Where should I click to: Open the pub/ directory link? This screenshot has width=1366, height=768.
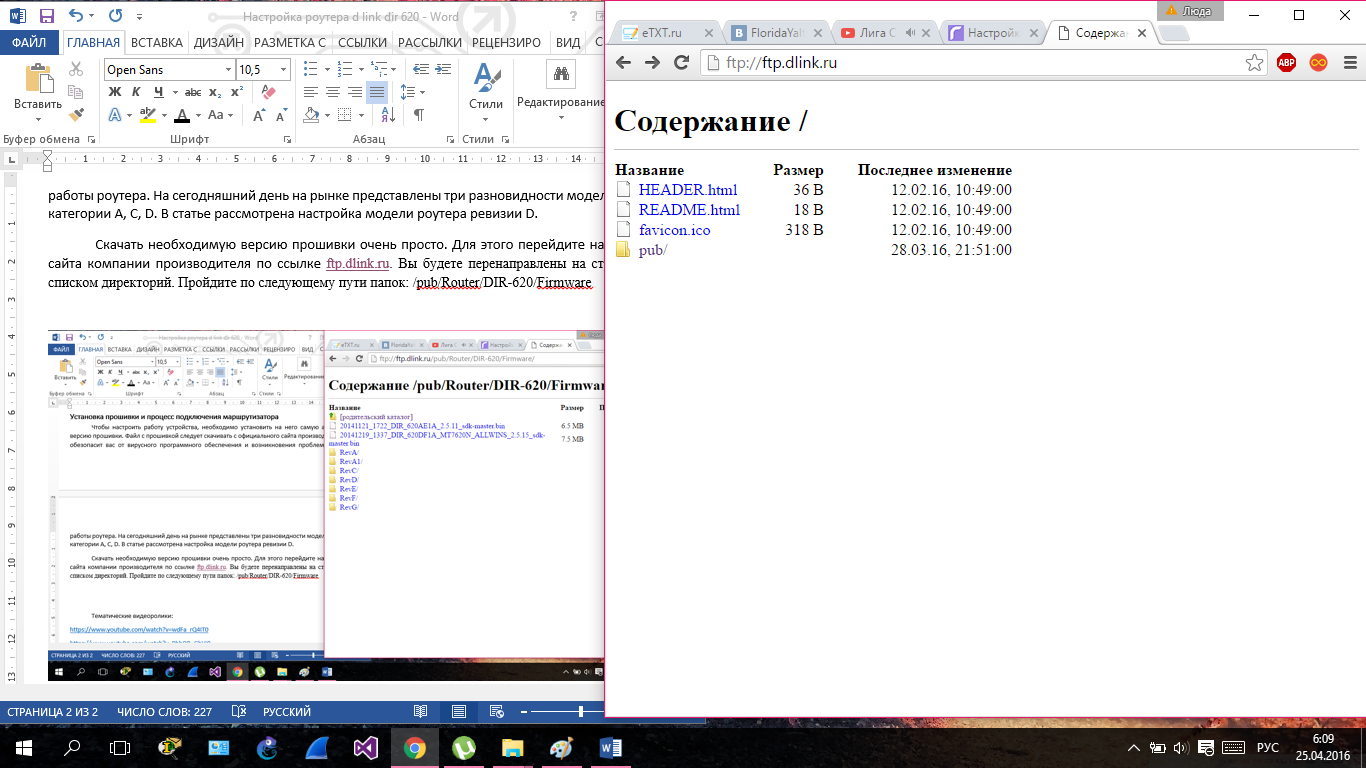click(652, 250)
